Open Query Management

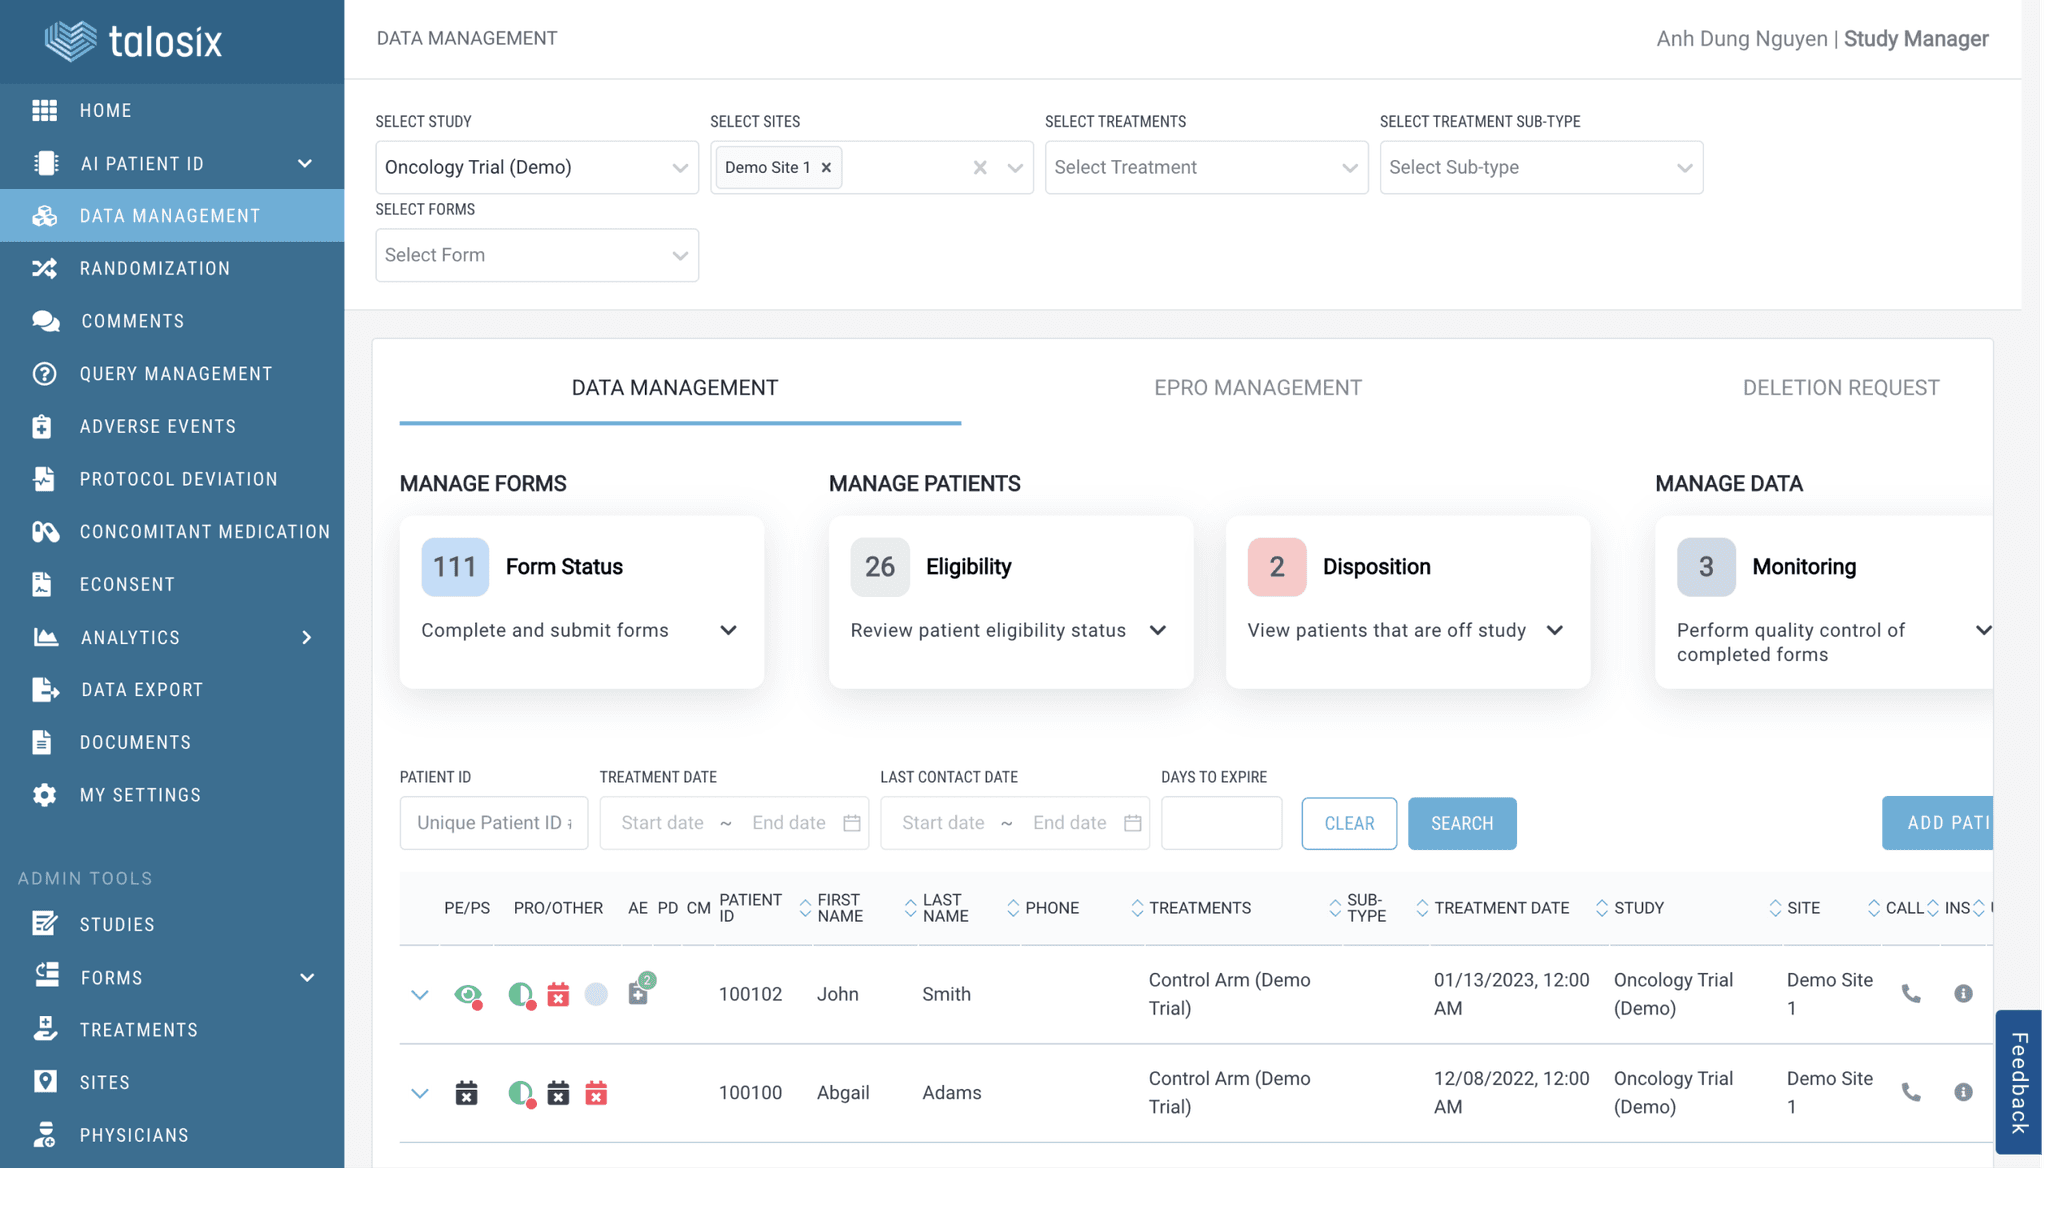click(176, 373)
